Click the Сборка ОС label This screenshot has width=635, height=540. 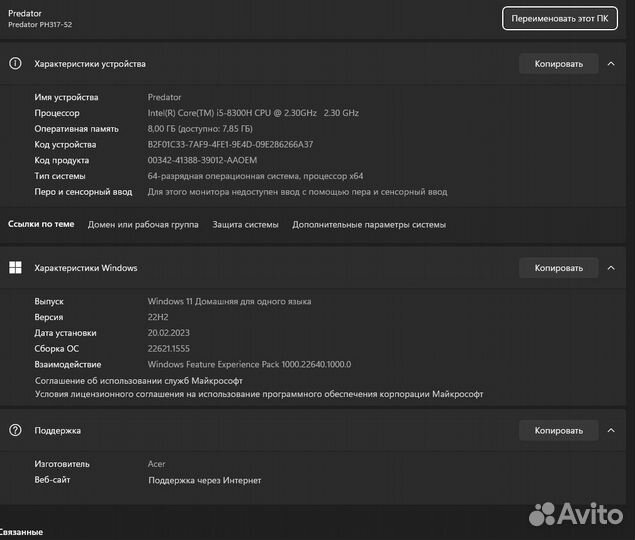[x=56, y=349]
